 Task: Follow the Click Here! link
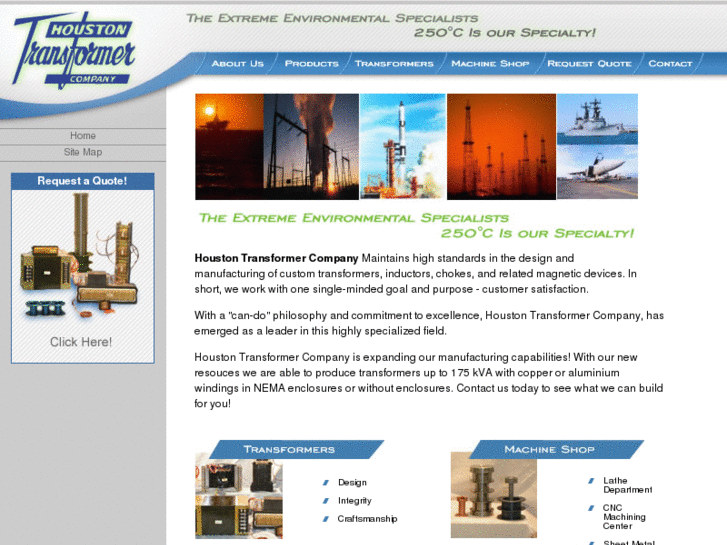tap(81, 342)
